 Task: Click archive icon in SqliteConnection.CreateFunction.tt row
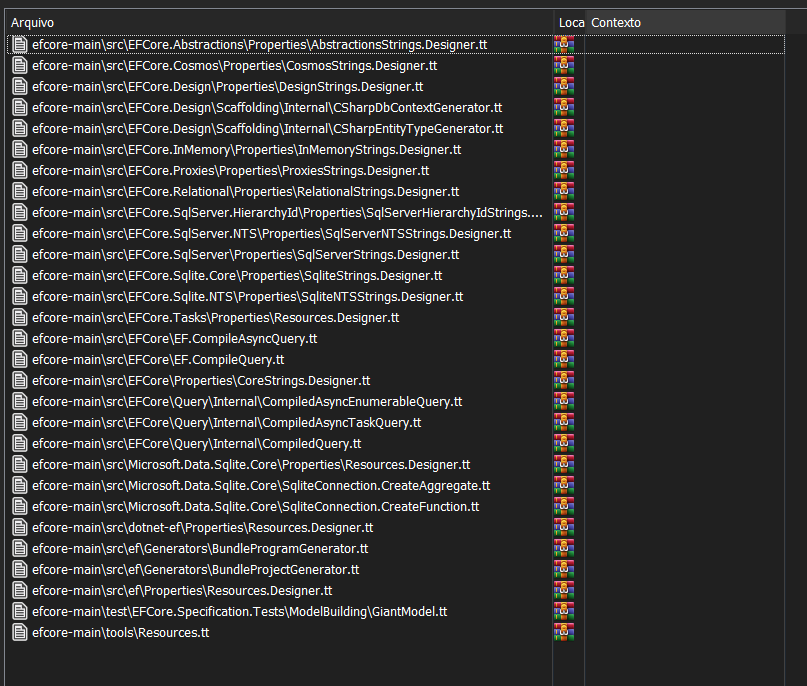pos(564,507)
